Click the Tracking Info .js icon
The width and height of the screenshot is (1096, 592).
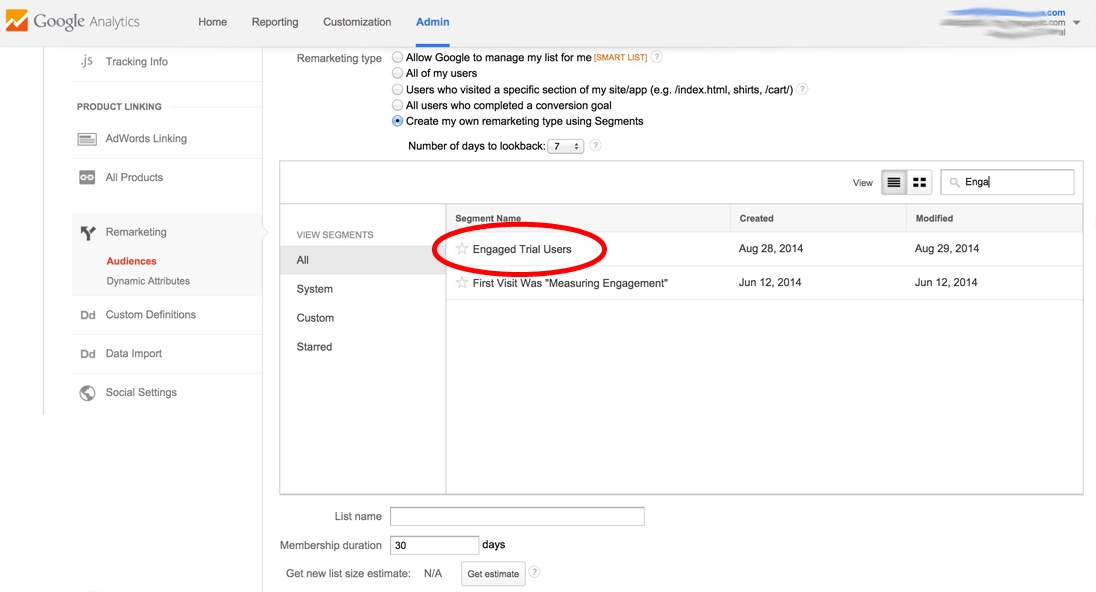(x=86, y=61)
